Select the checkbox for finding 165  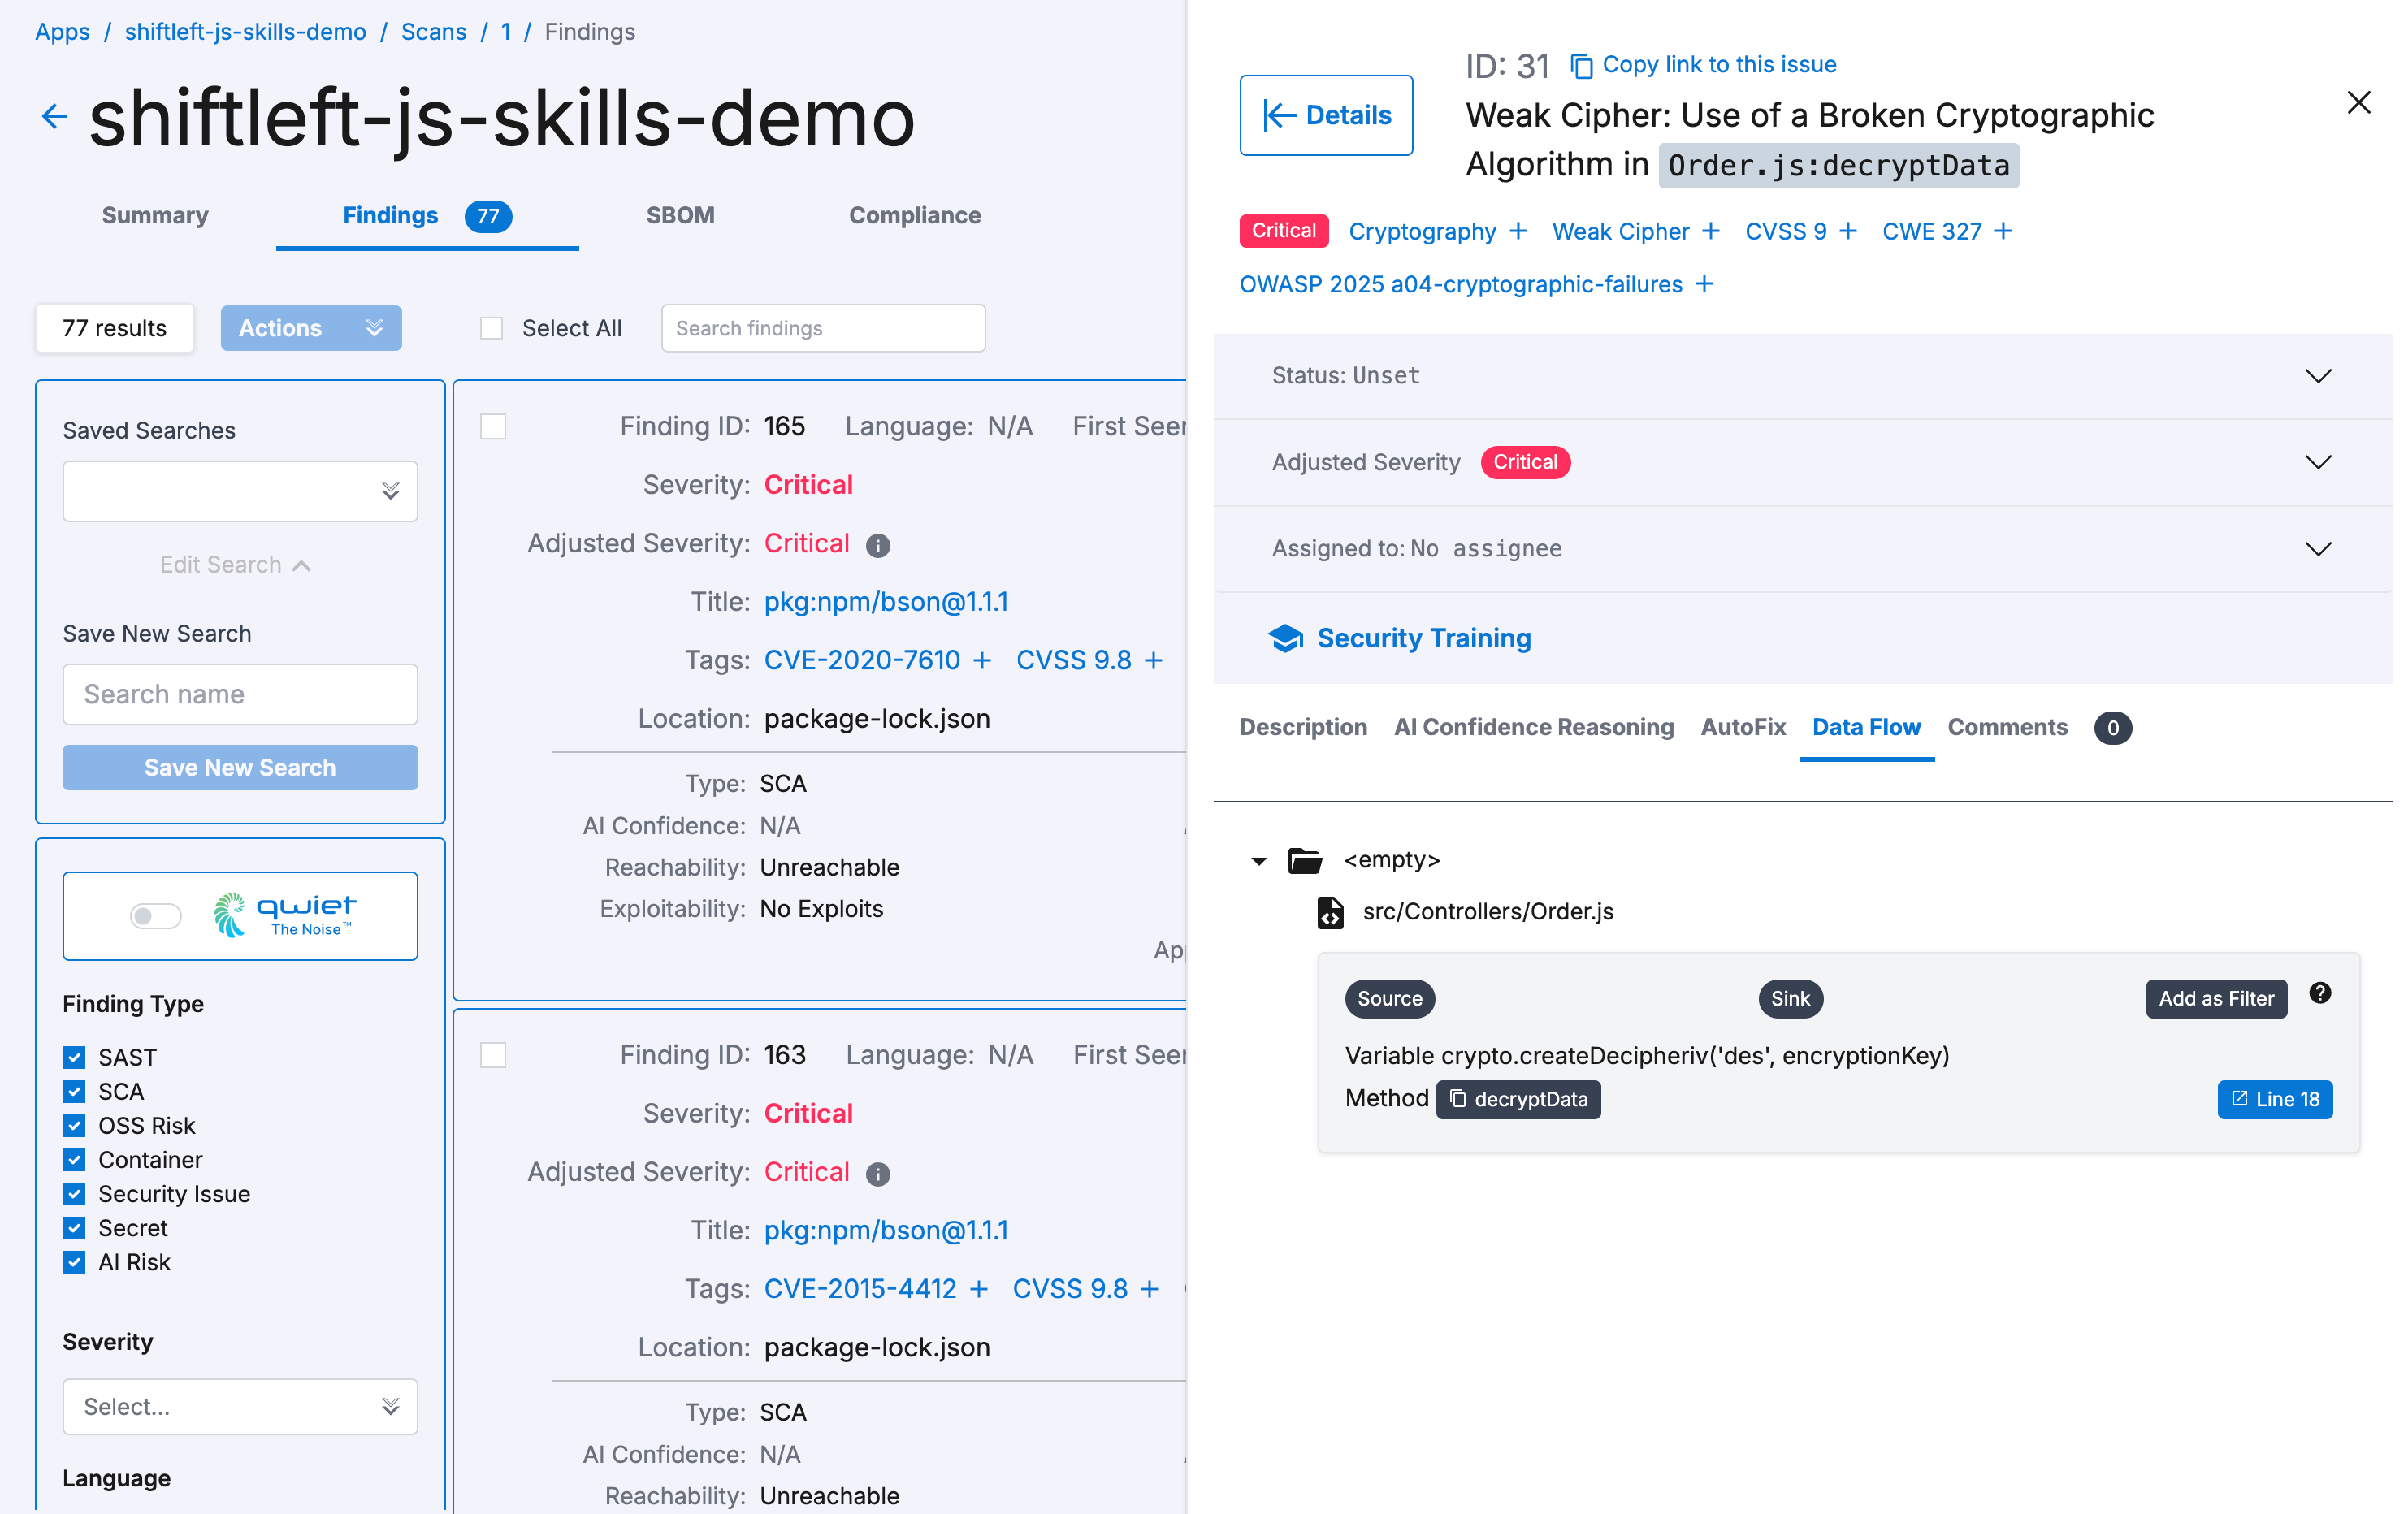pyautogui.click(x=493, y=427)
